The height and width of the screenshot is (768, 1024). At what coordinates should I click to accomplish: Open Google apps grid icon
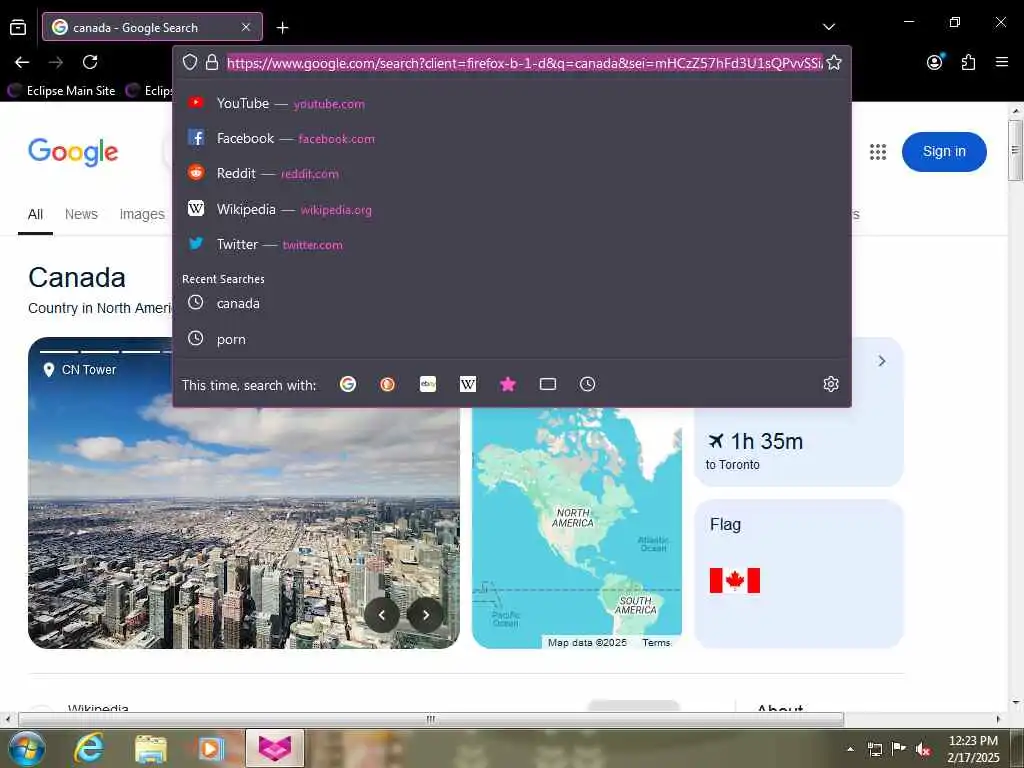coord(878,152)
